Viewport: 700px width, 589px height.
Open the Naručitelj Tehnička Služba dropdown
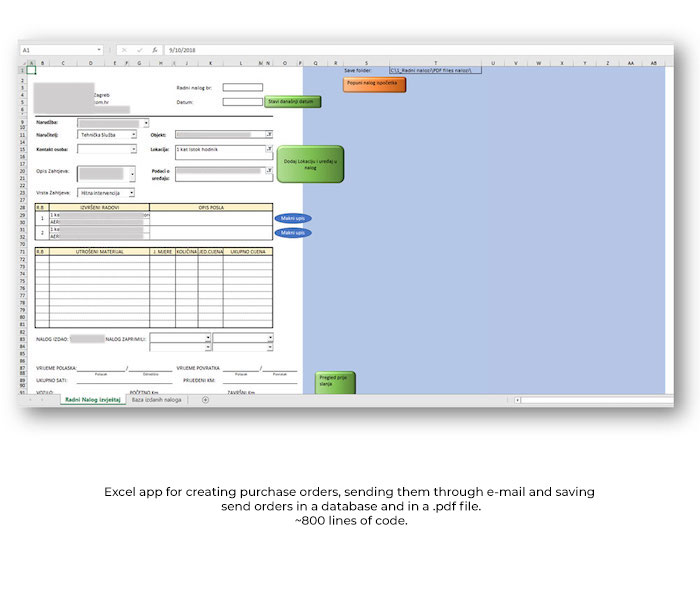(133, 134)
